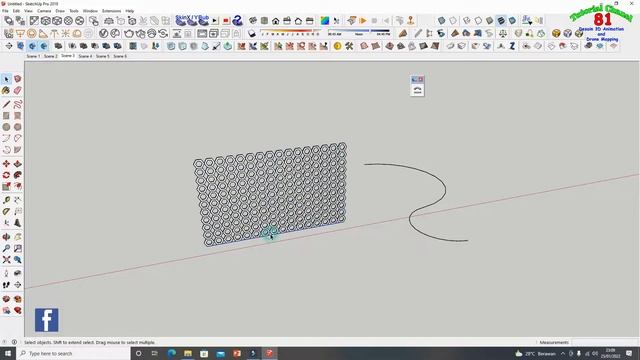
Task: Click the Facebook logo overlay
Action: 47,320
